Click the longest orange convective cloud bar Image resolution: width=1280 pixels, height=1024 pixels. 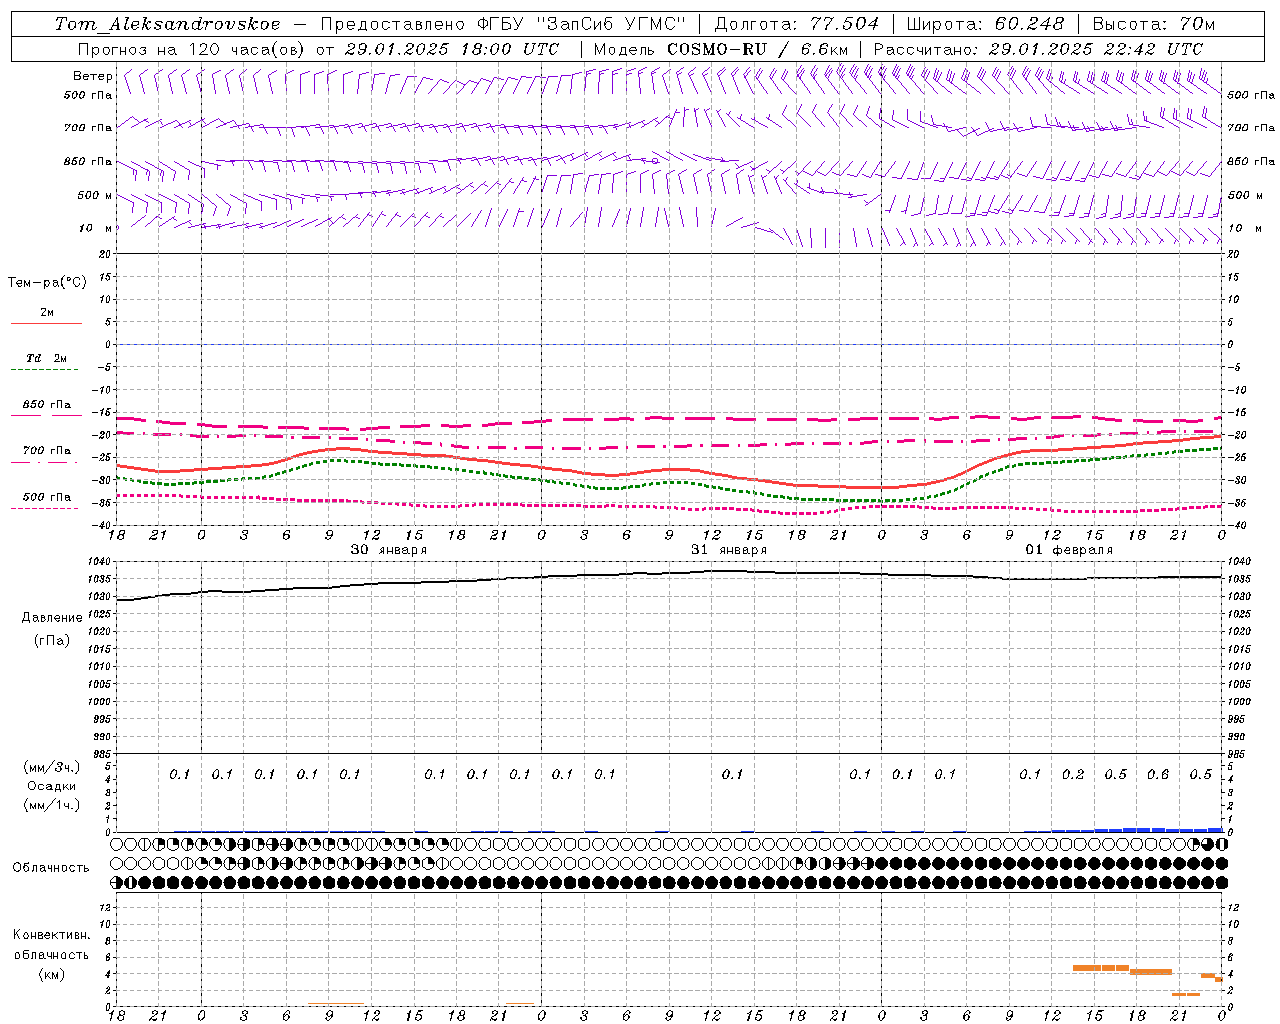1100,967
